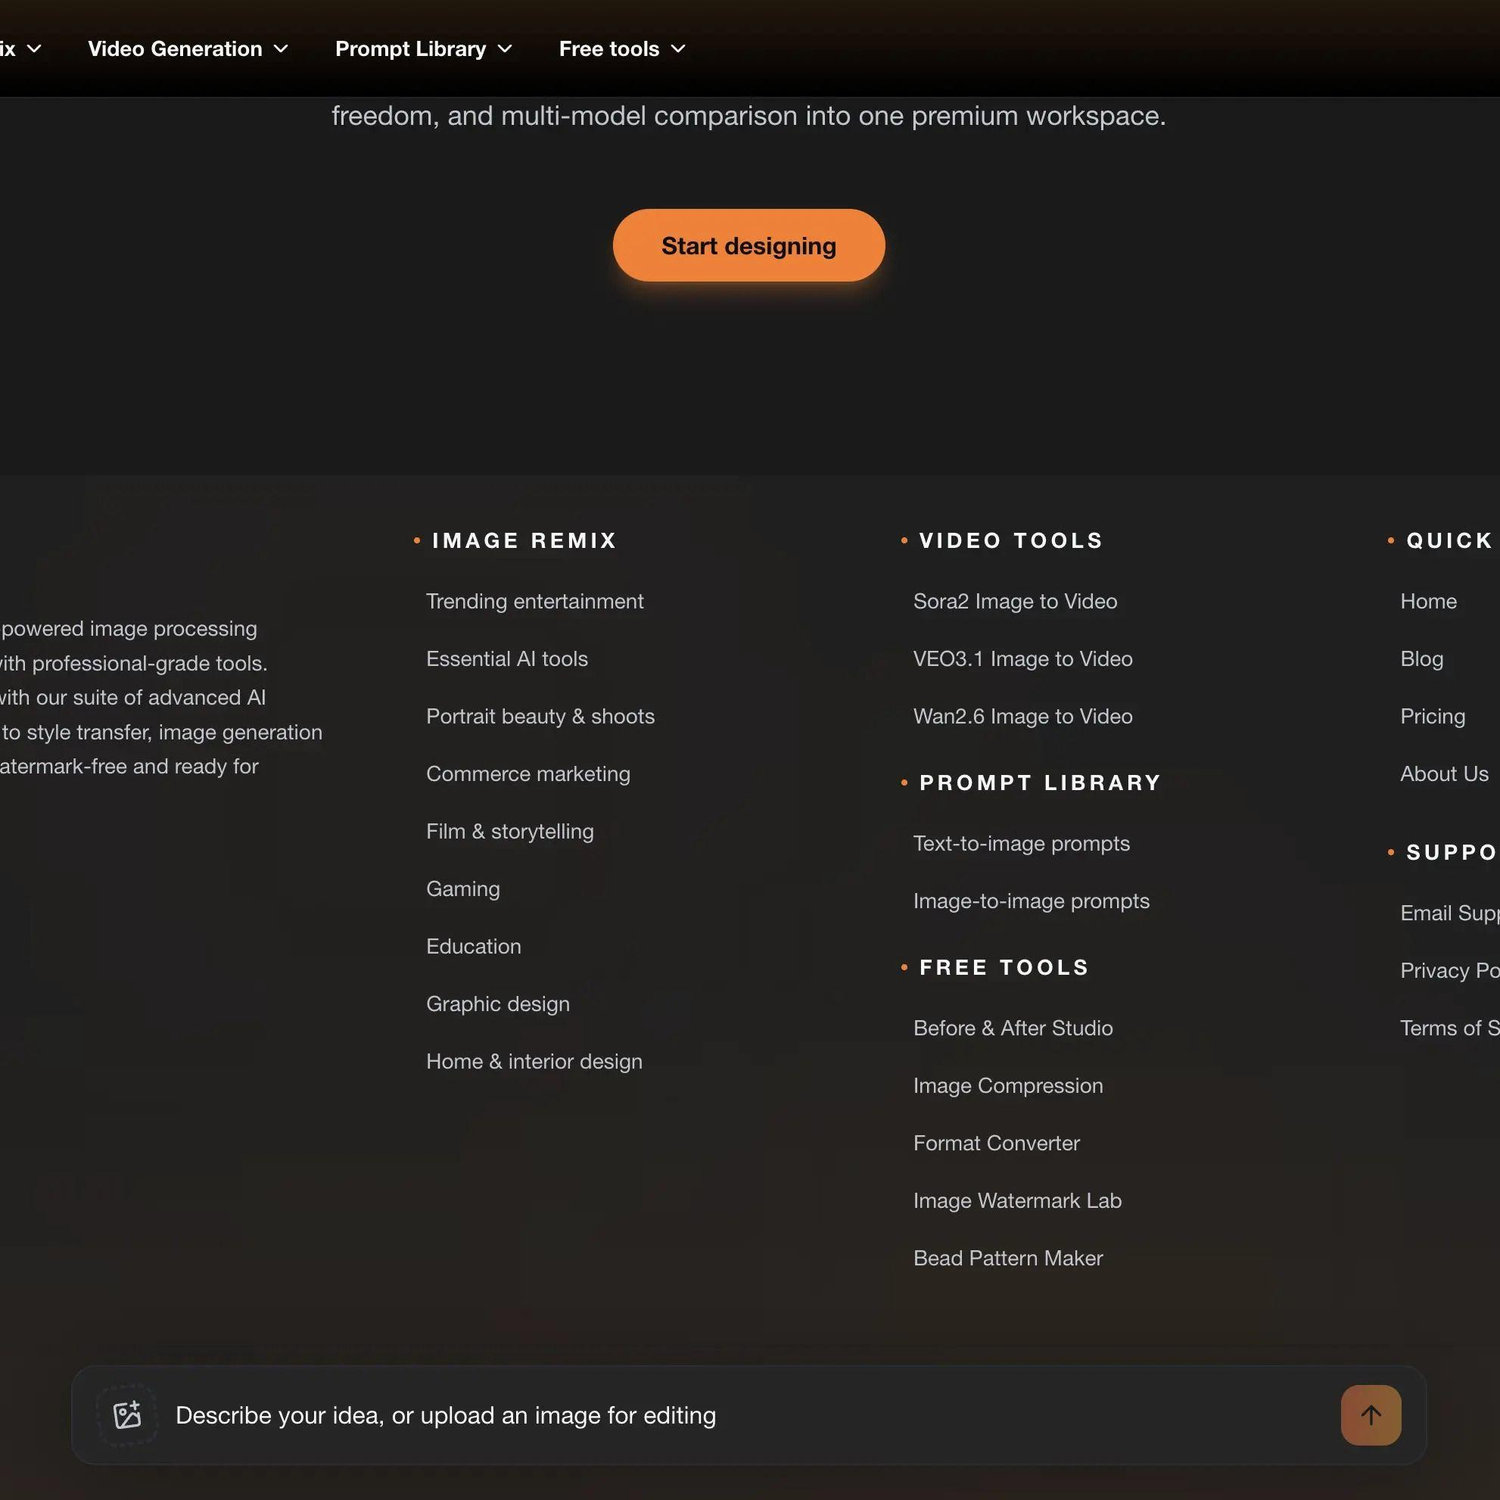The image size is (1500, 1500).
Task: Expand the Video Generation dropdown
Action: coord(188,49)
